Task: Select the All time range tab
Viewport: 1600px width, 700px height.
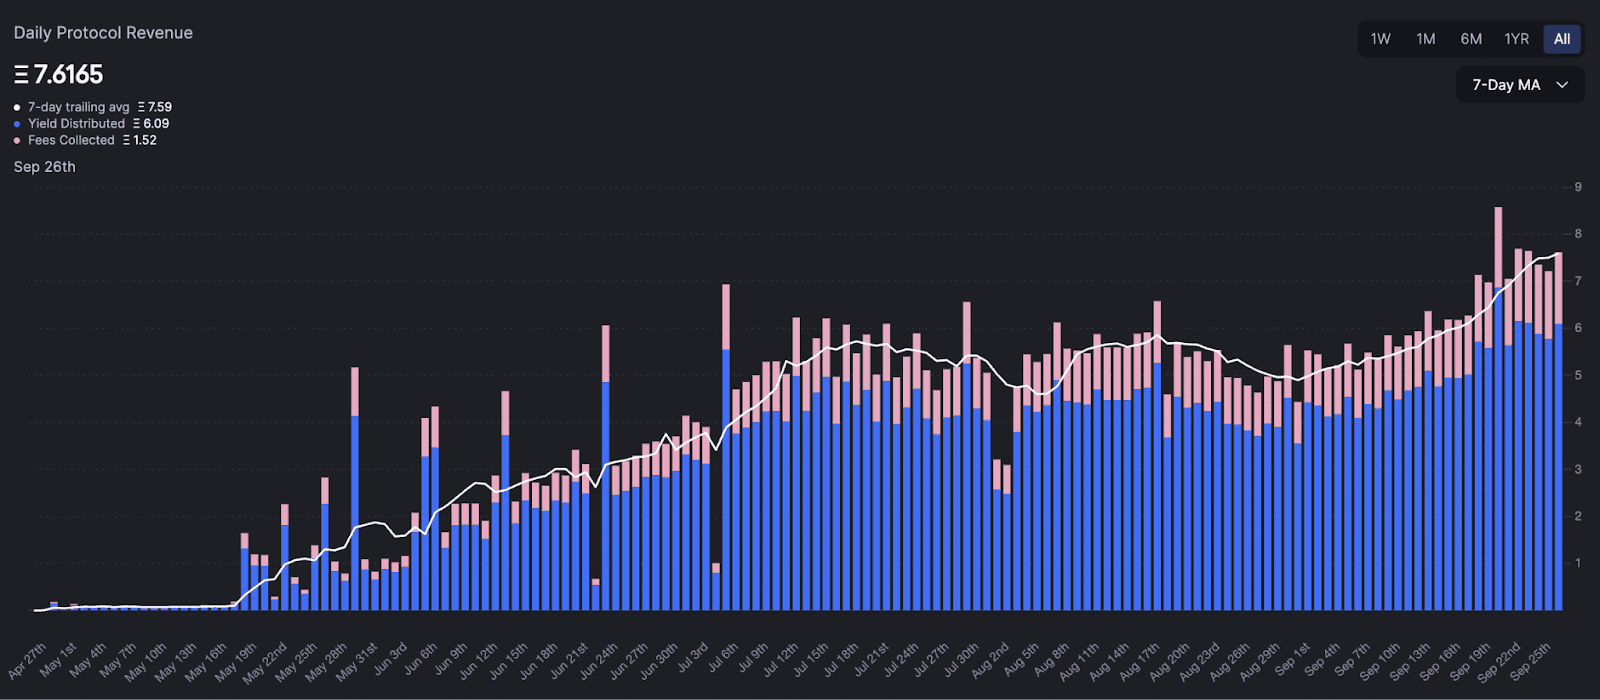Action: point(1562,39)
